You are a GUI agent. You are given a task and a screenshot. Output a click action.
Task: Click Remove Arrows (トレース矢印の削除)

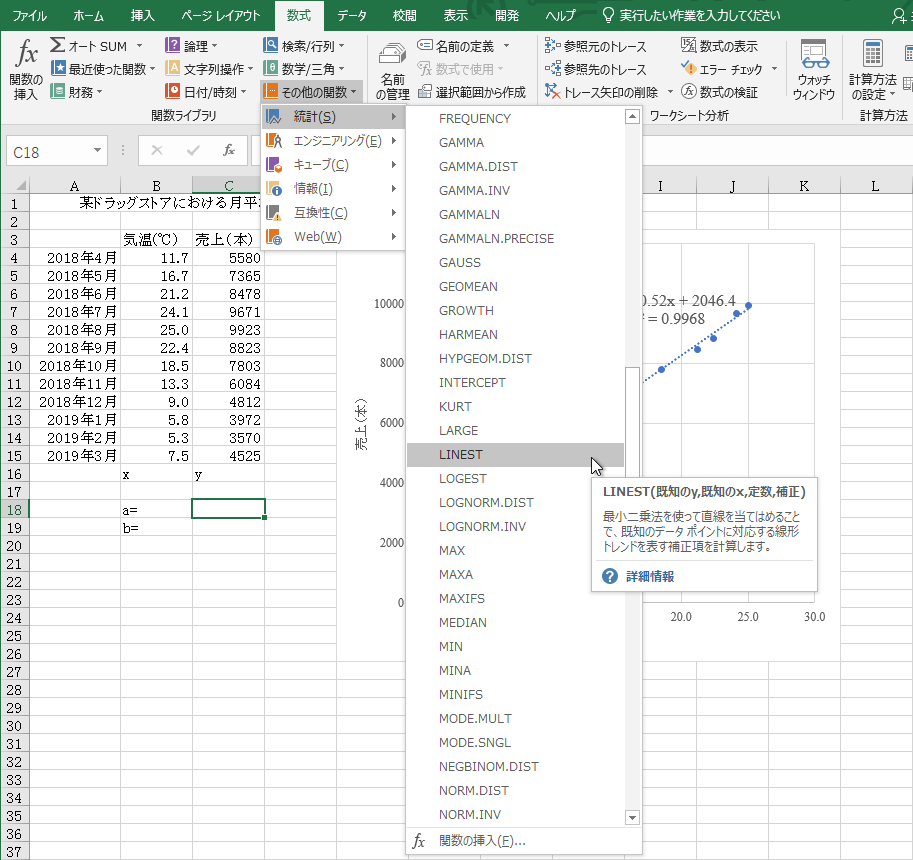coord(602,92)
